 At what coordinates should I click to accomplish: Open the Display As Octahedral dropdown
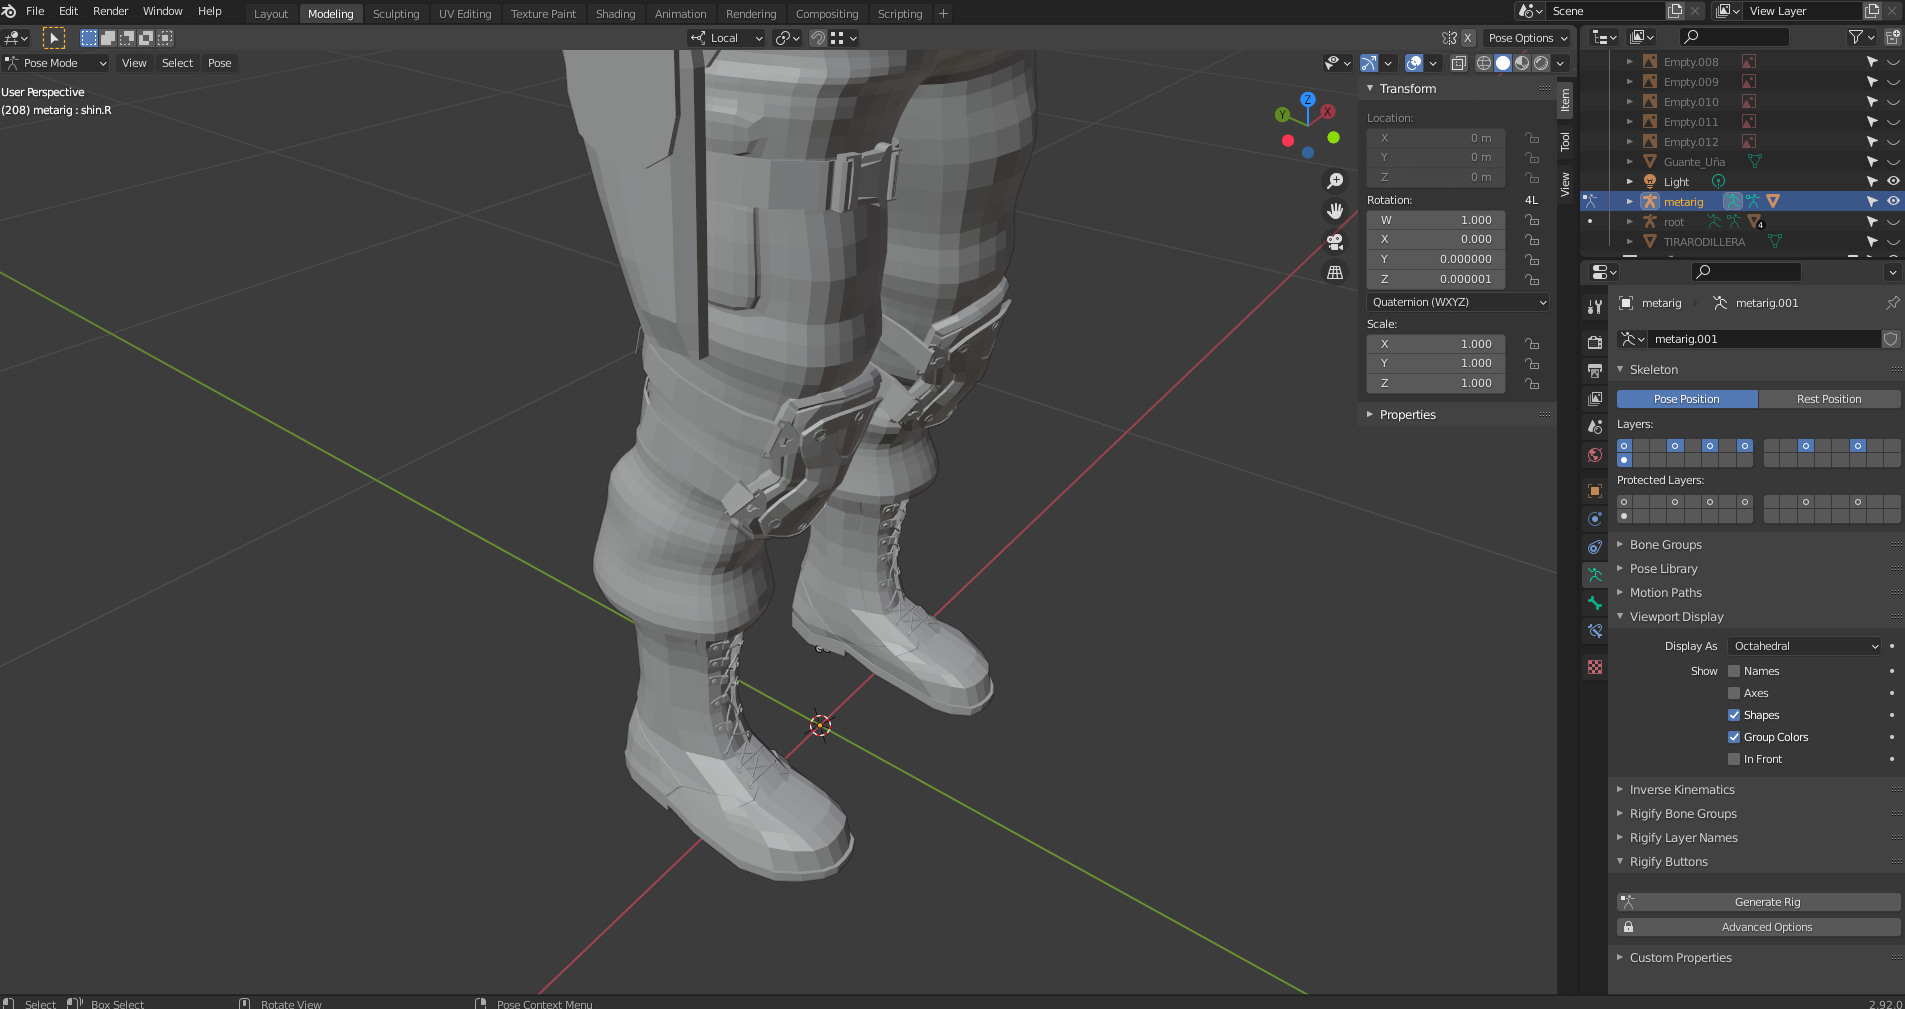(1804, 646)
